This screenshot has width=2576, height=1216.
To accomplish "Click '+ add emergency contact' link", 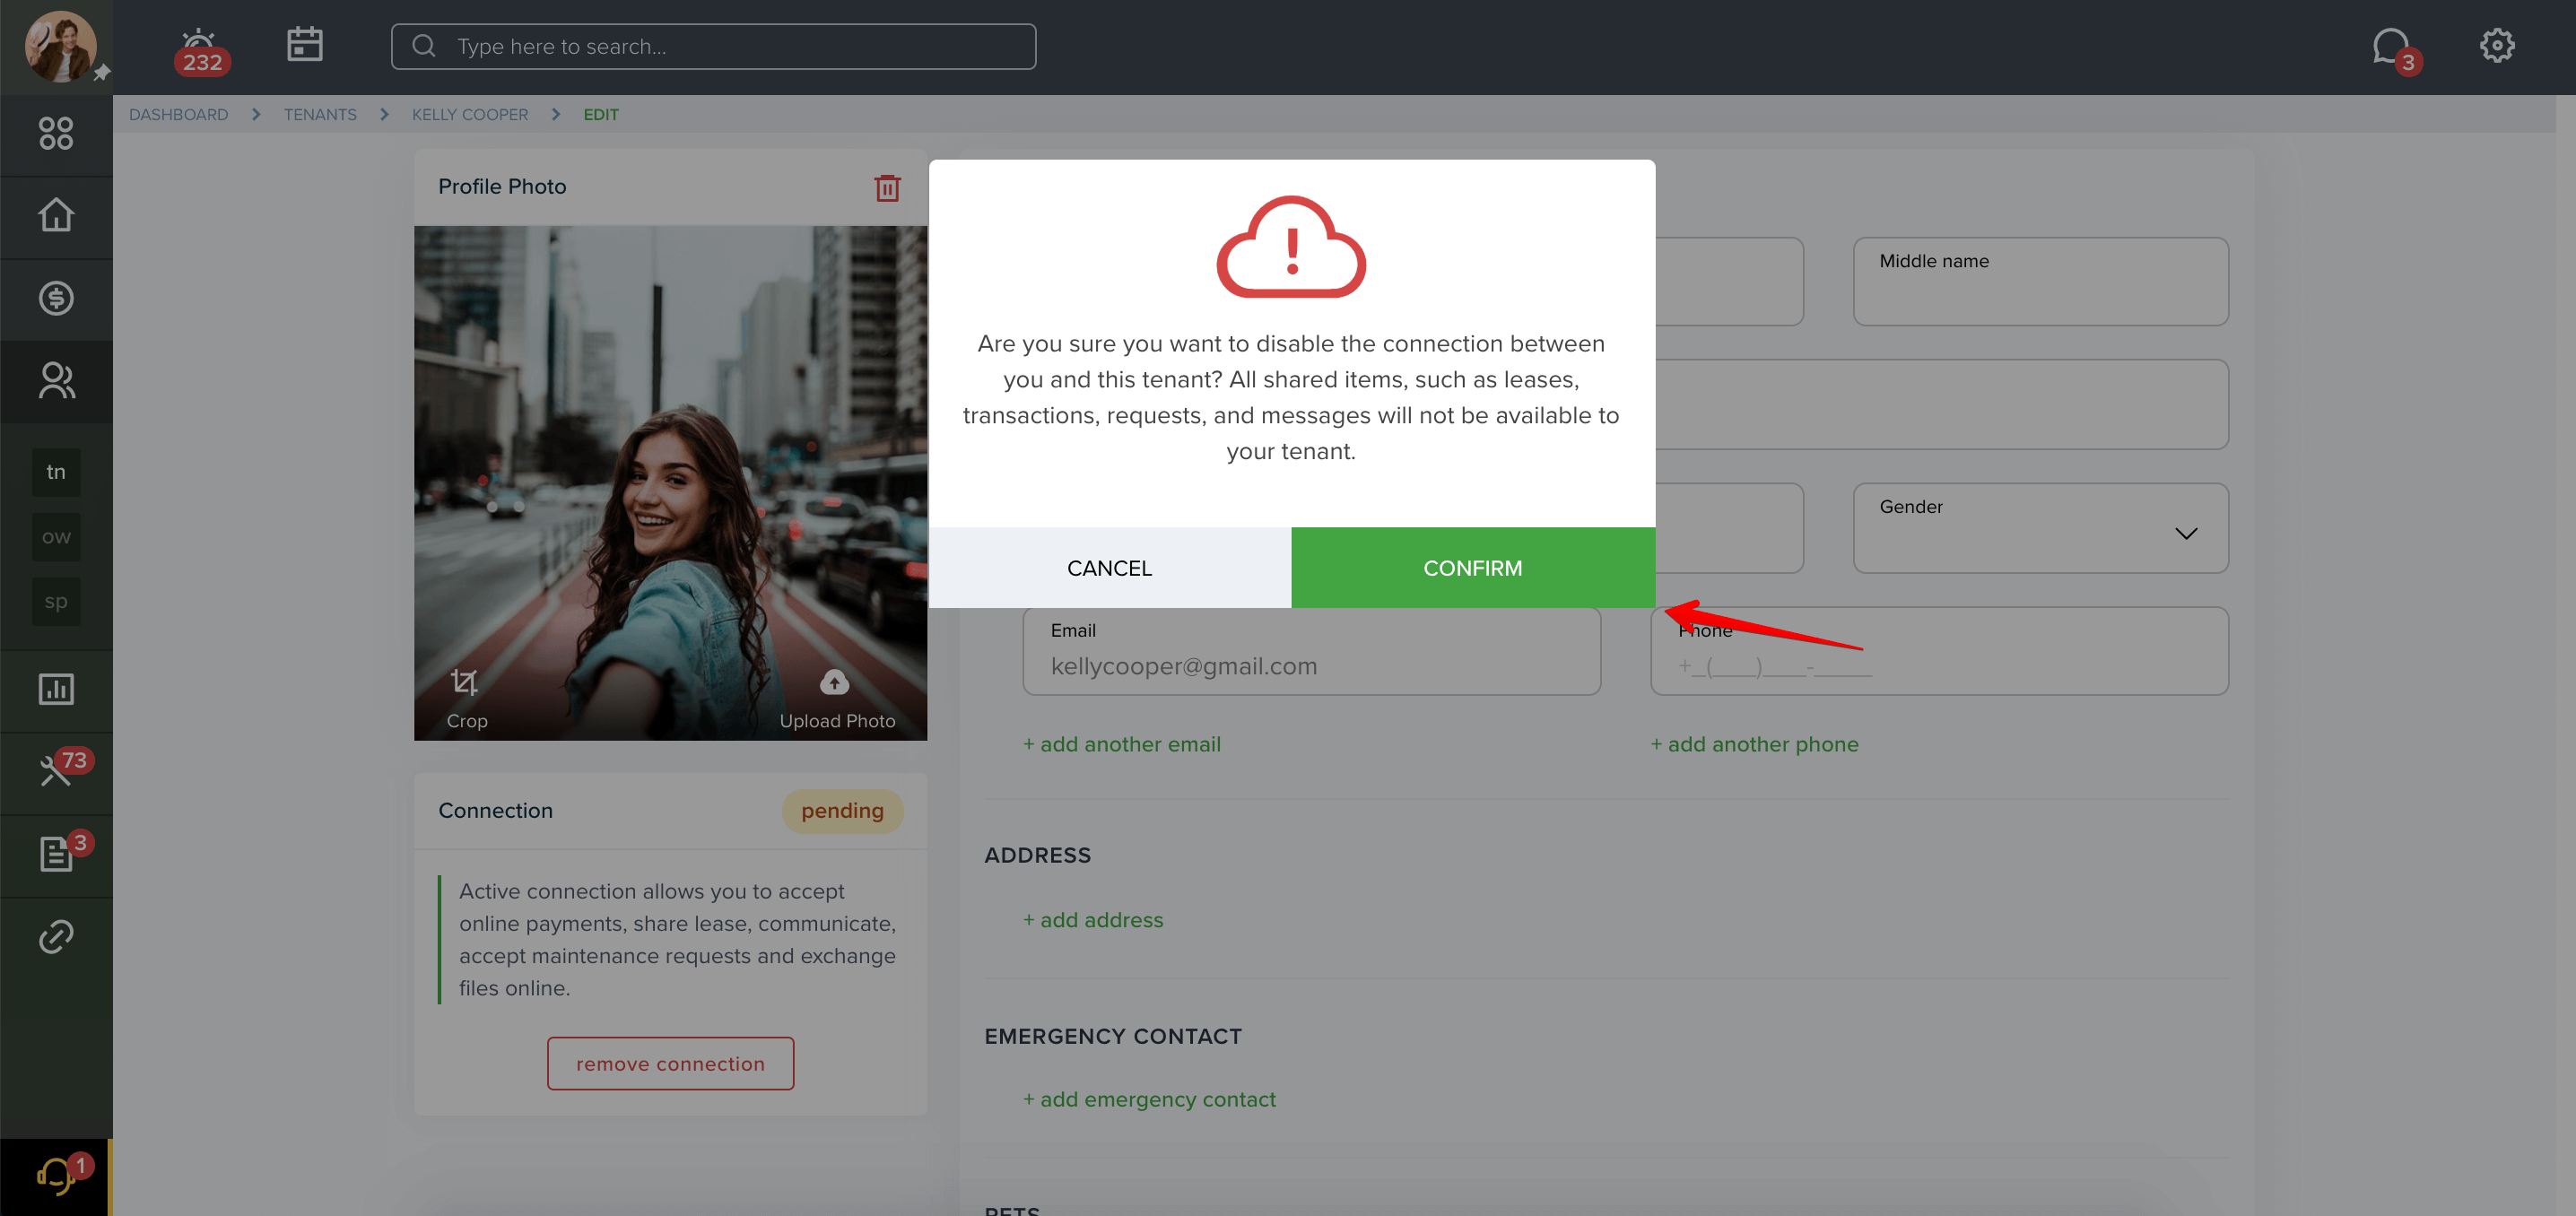I will (1149, 1100).
